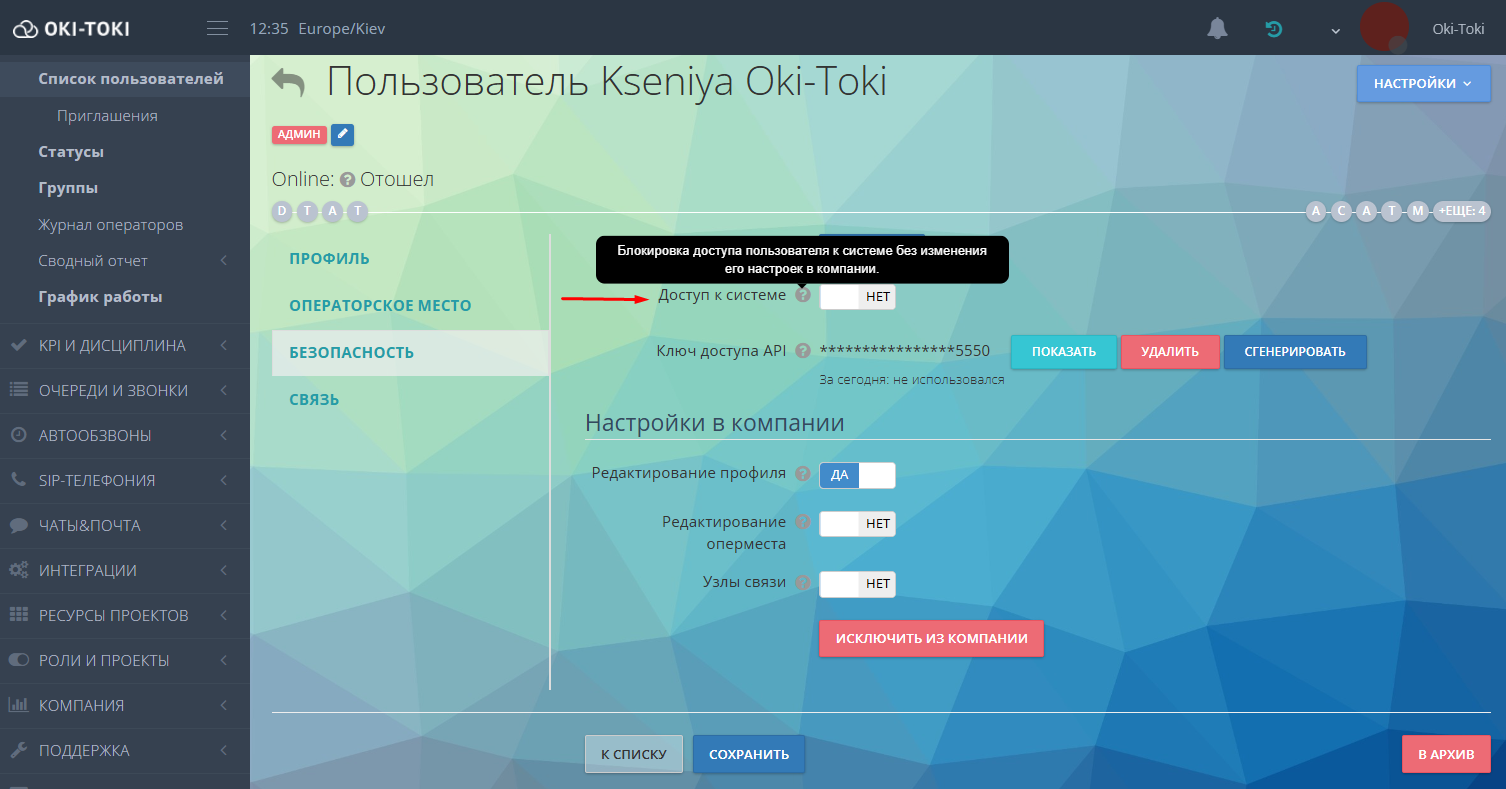Click help icon for Редактирование профиля
The height and width of the screenshot is (789, 1506).
coord(802,474)
